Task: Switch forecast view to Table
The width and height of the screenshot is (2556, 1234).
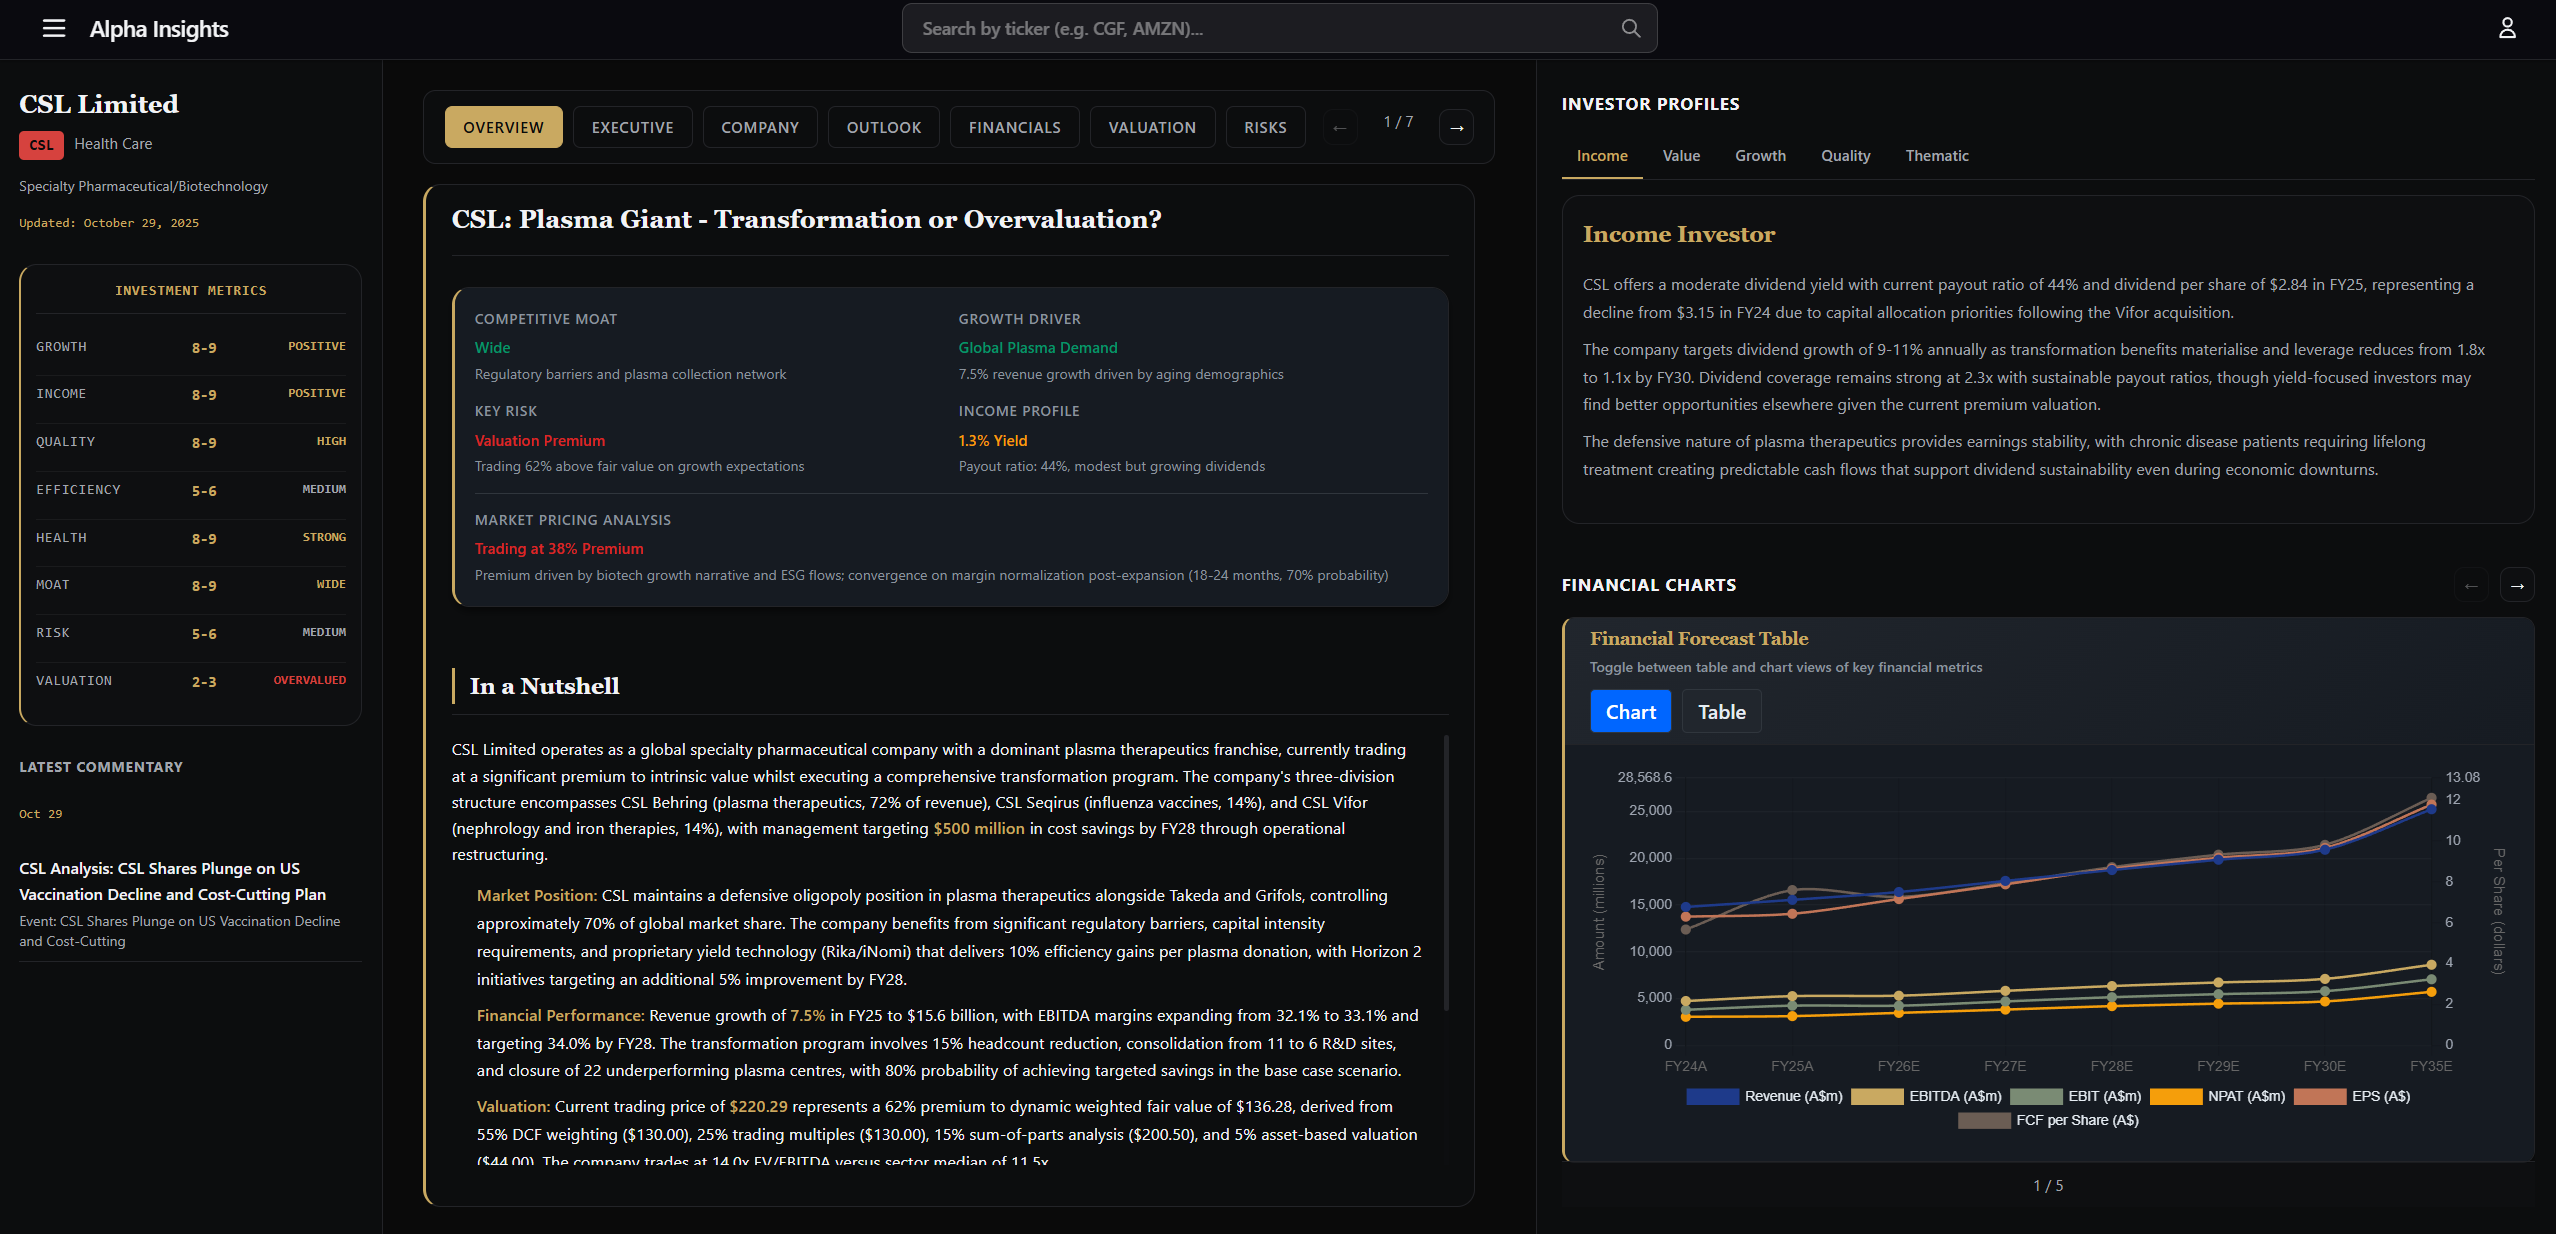Action: click(x=1720, y=711)
